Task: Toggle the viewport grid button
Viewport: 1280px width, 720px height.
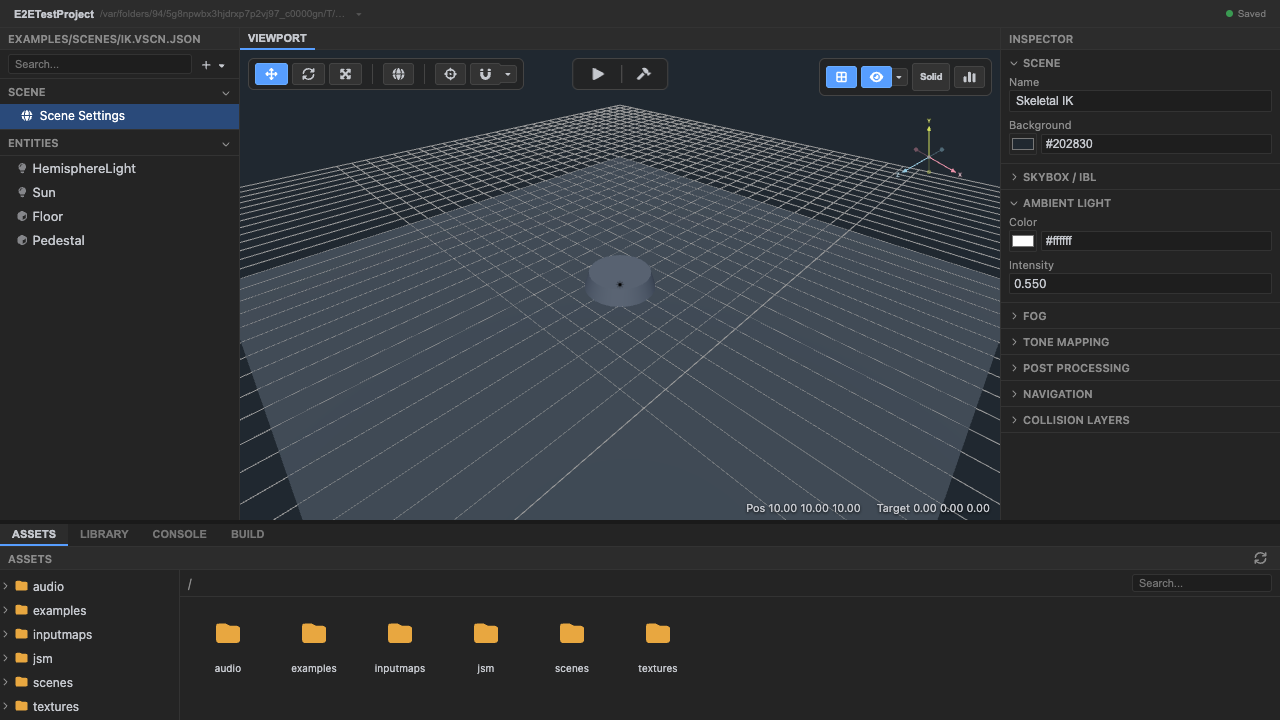Action: point(841,77)
